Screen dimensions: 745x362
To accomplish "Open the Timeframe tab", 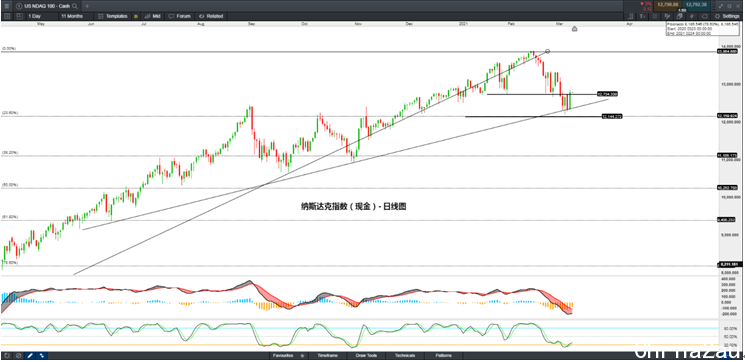I will 327,355.
